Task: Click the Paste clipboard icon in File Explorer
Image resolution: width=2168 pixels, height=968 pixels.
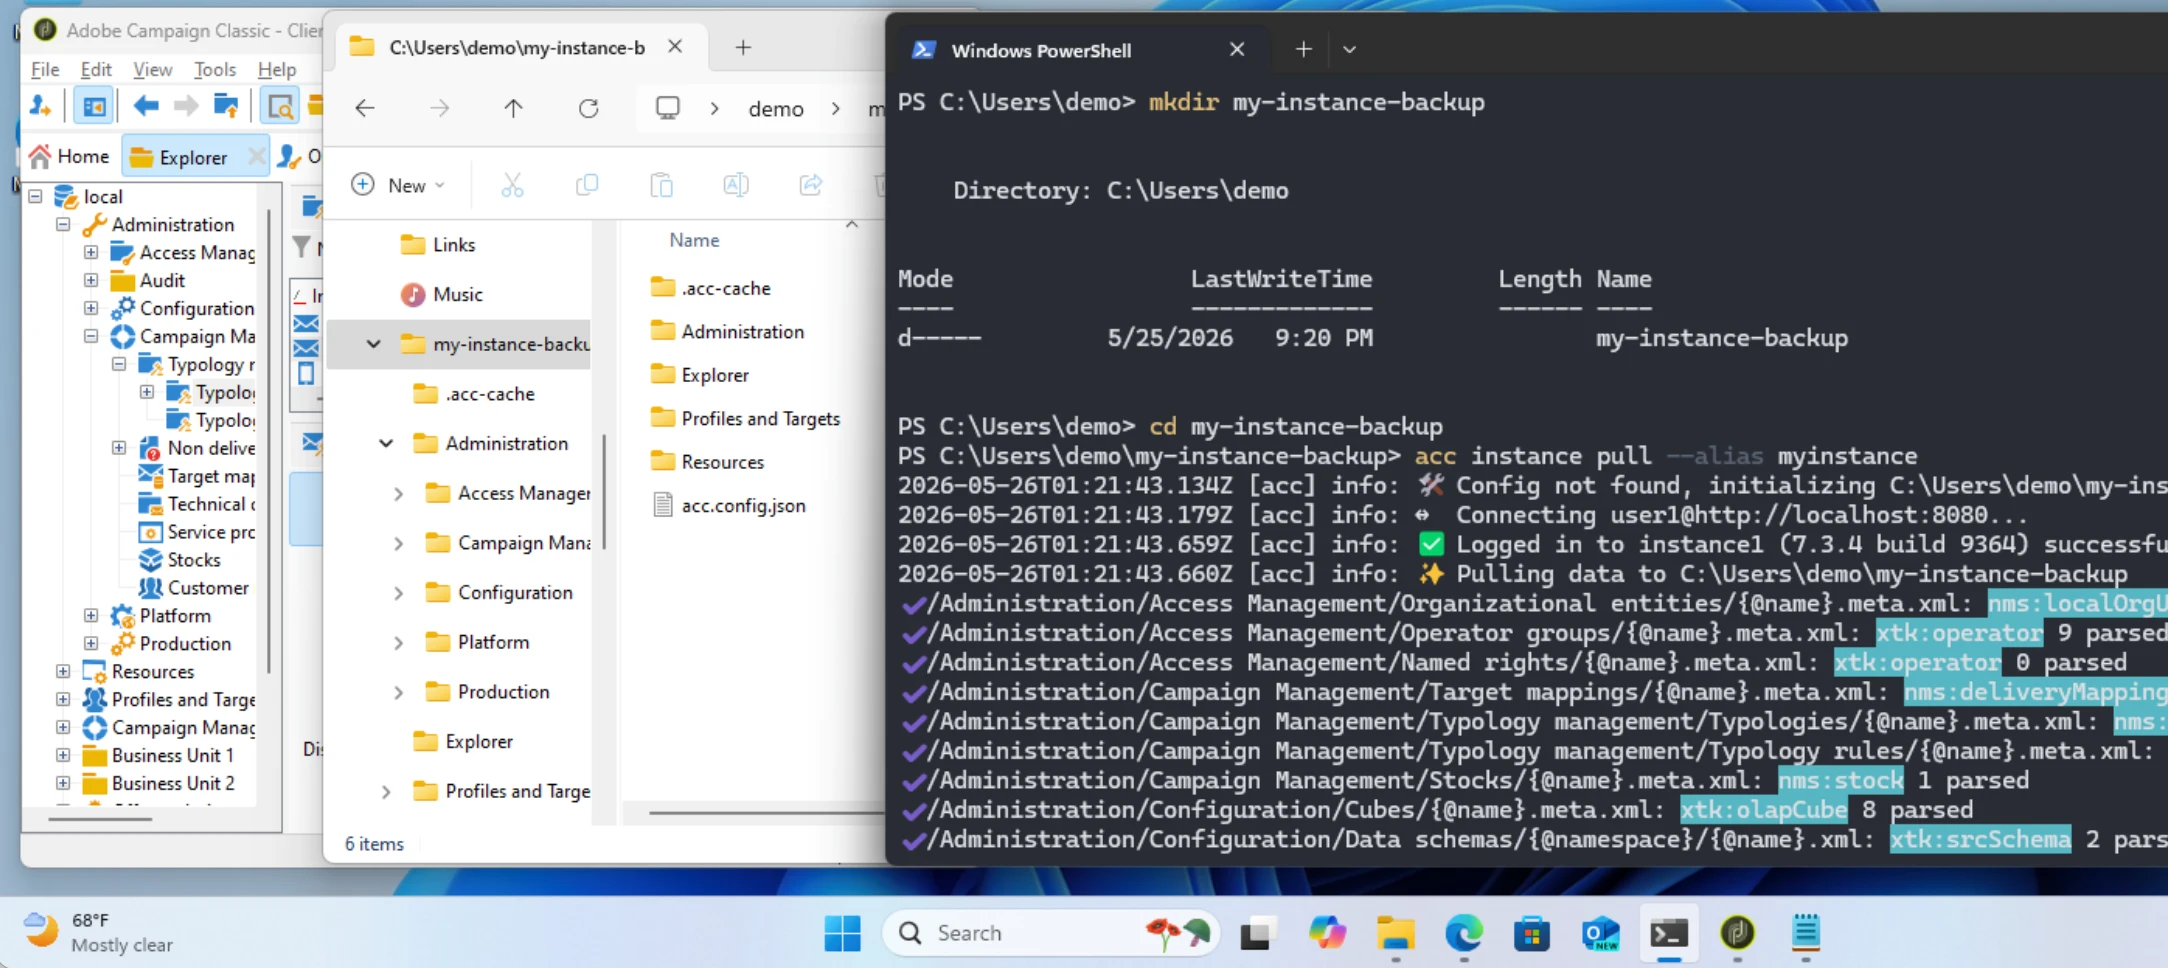Action: pyautogui.click(x=661, y=185)
